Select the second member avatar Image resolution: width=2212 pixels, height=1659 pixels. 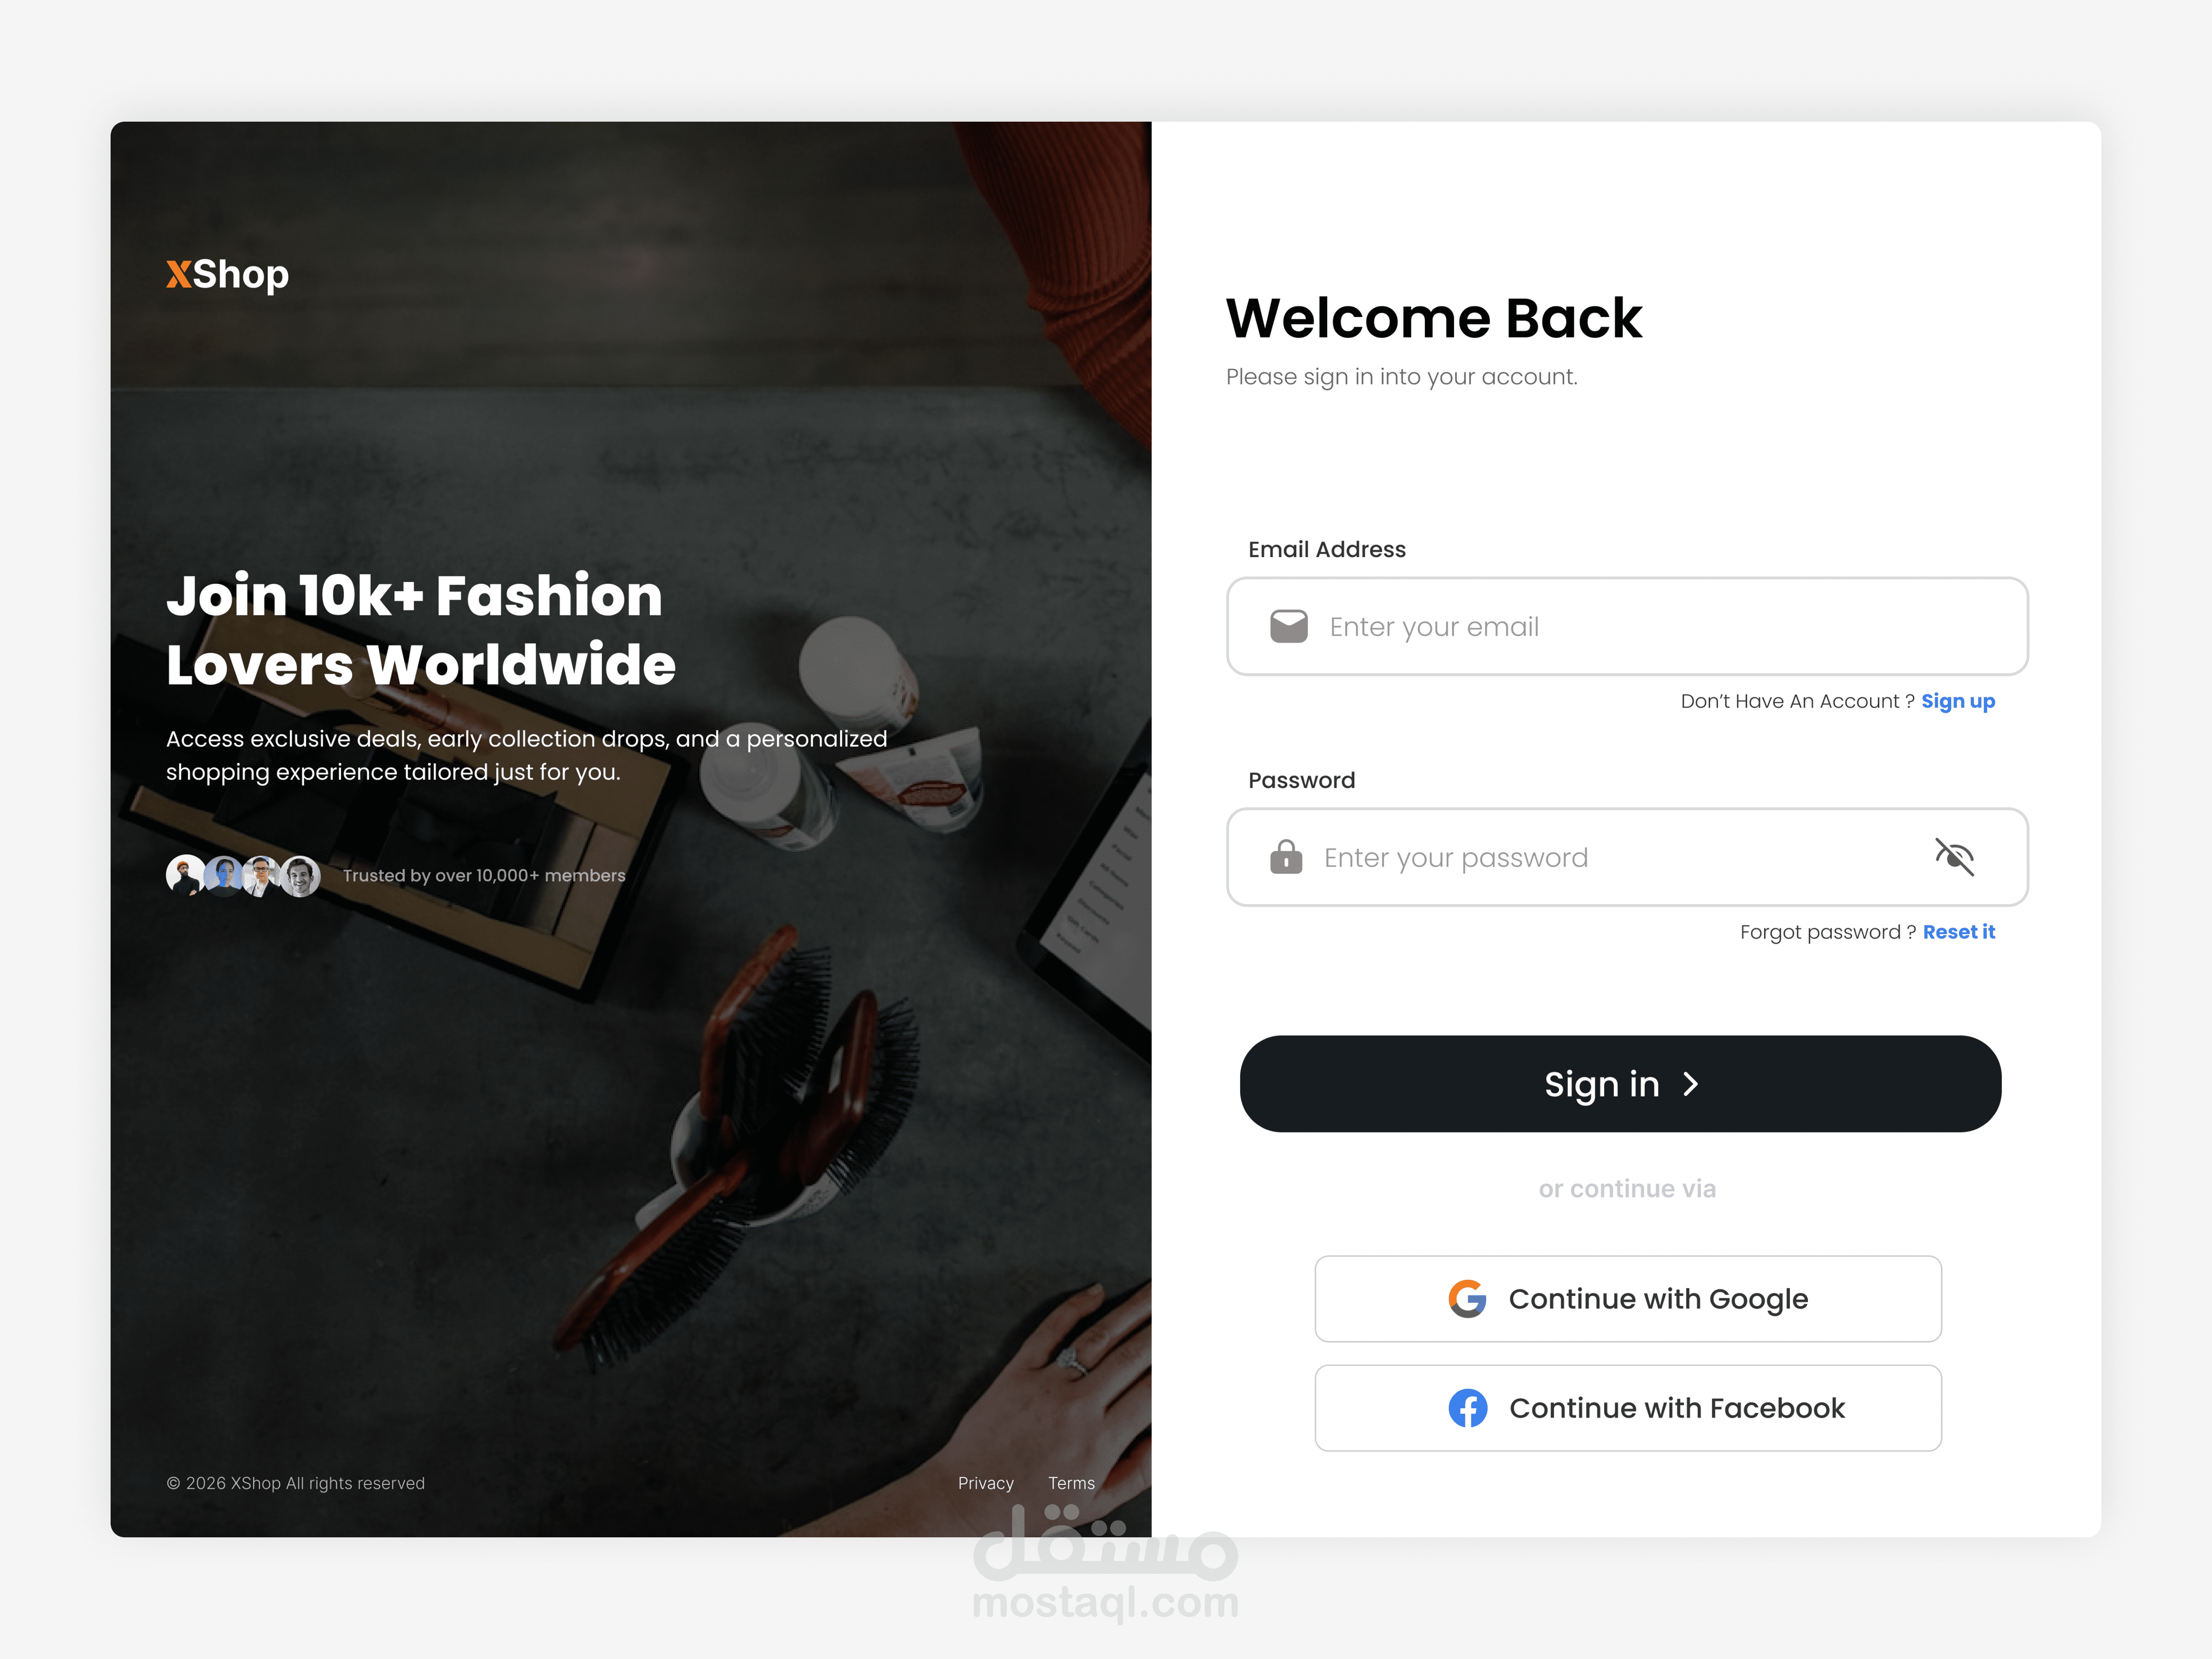pyautogui.click(x=224, y=875)
